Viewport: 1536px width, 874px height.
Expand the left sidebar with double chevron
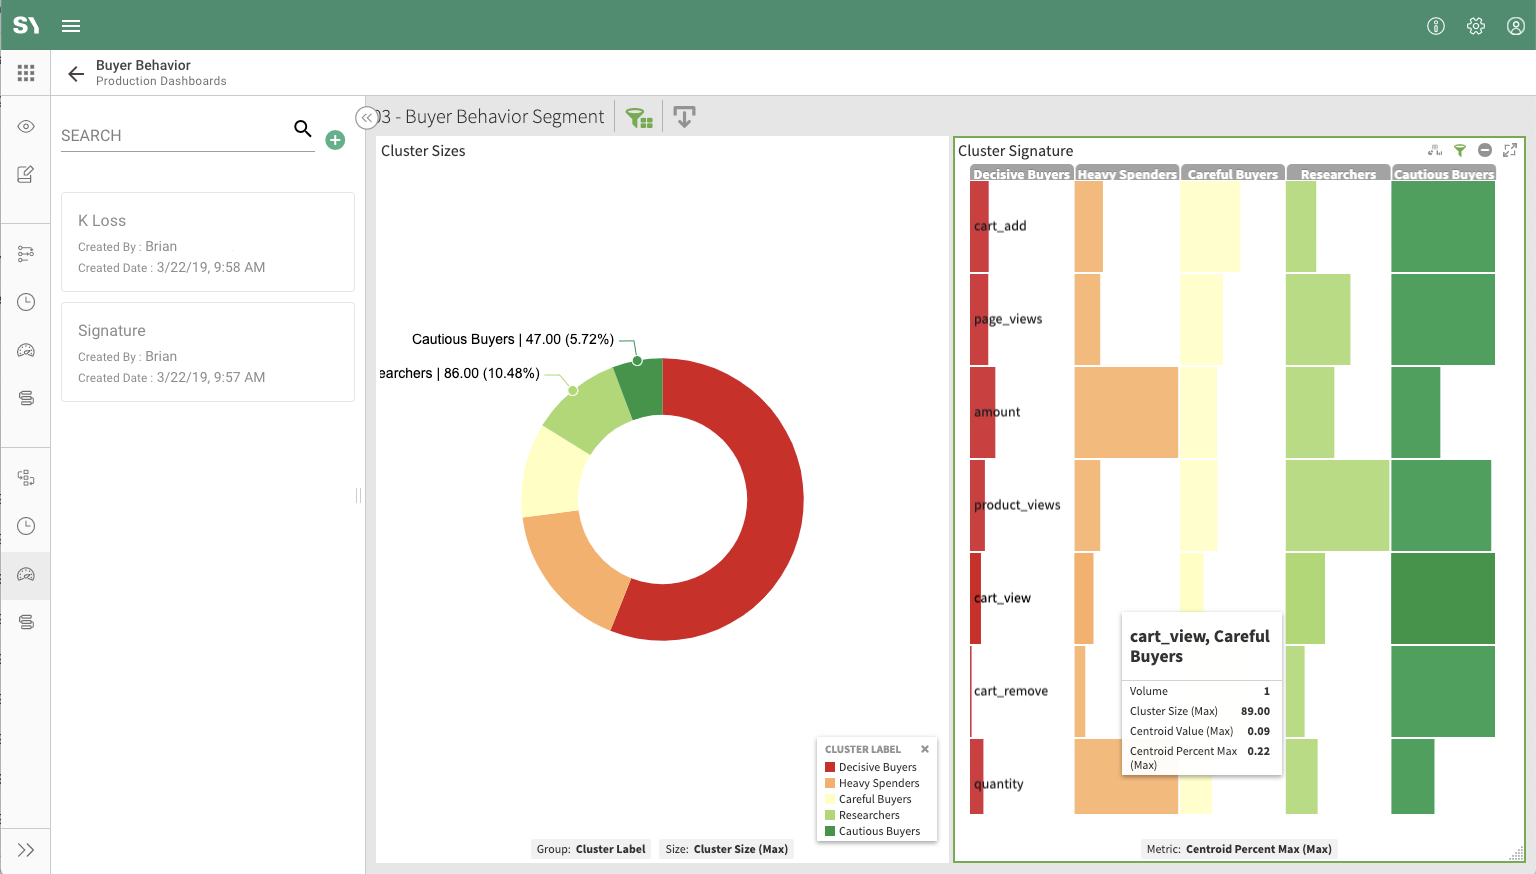(x=26, y=850)
